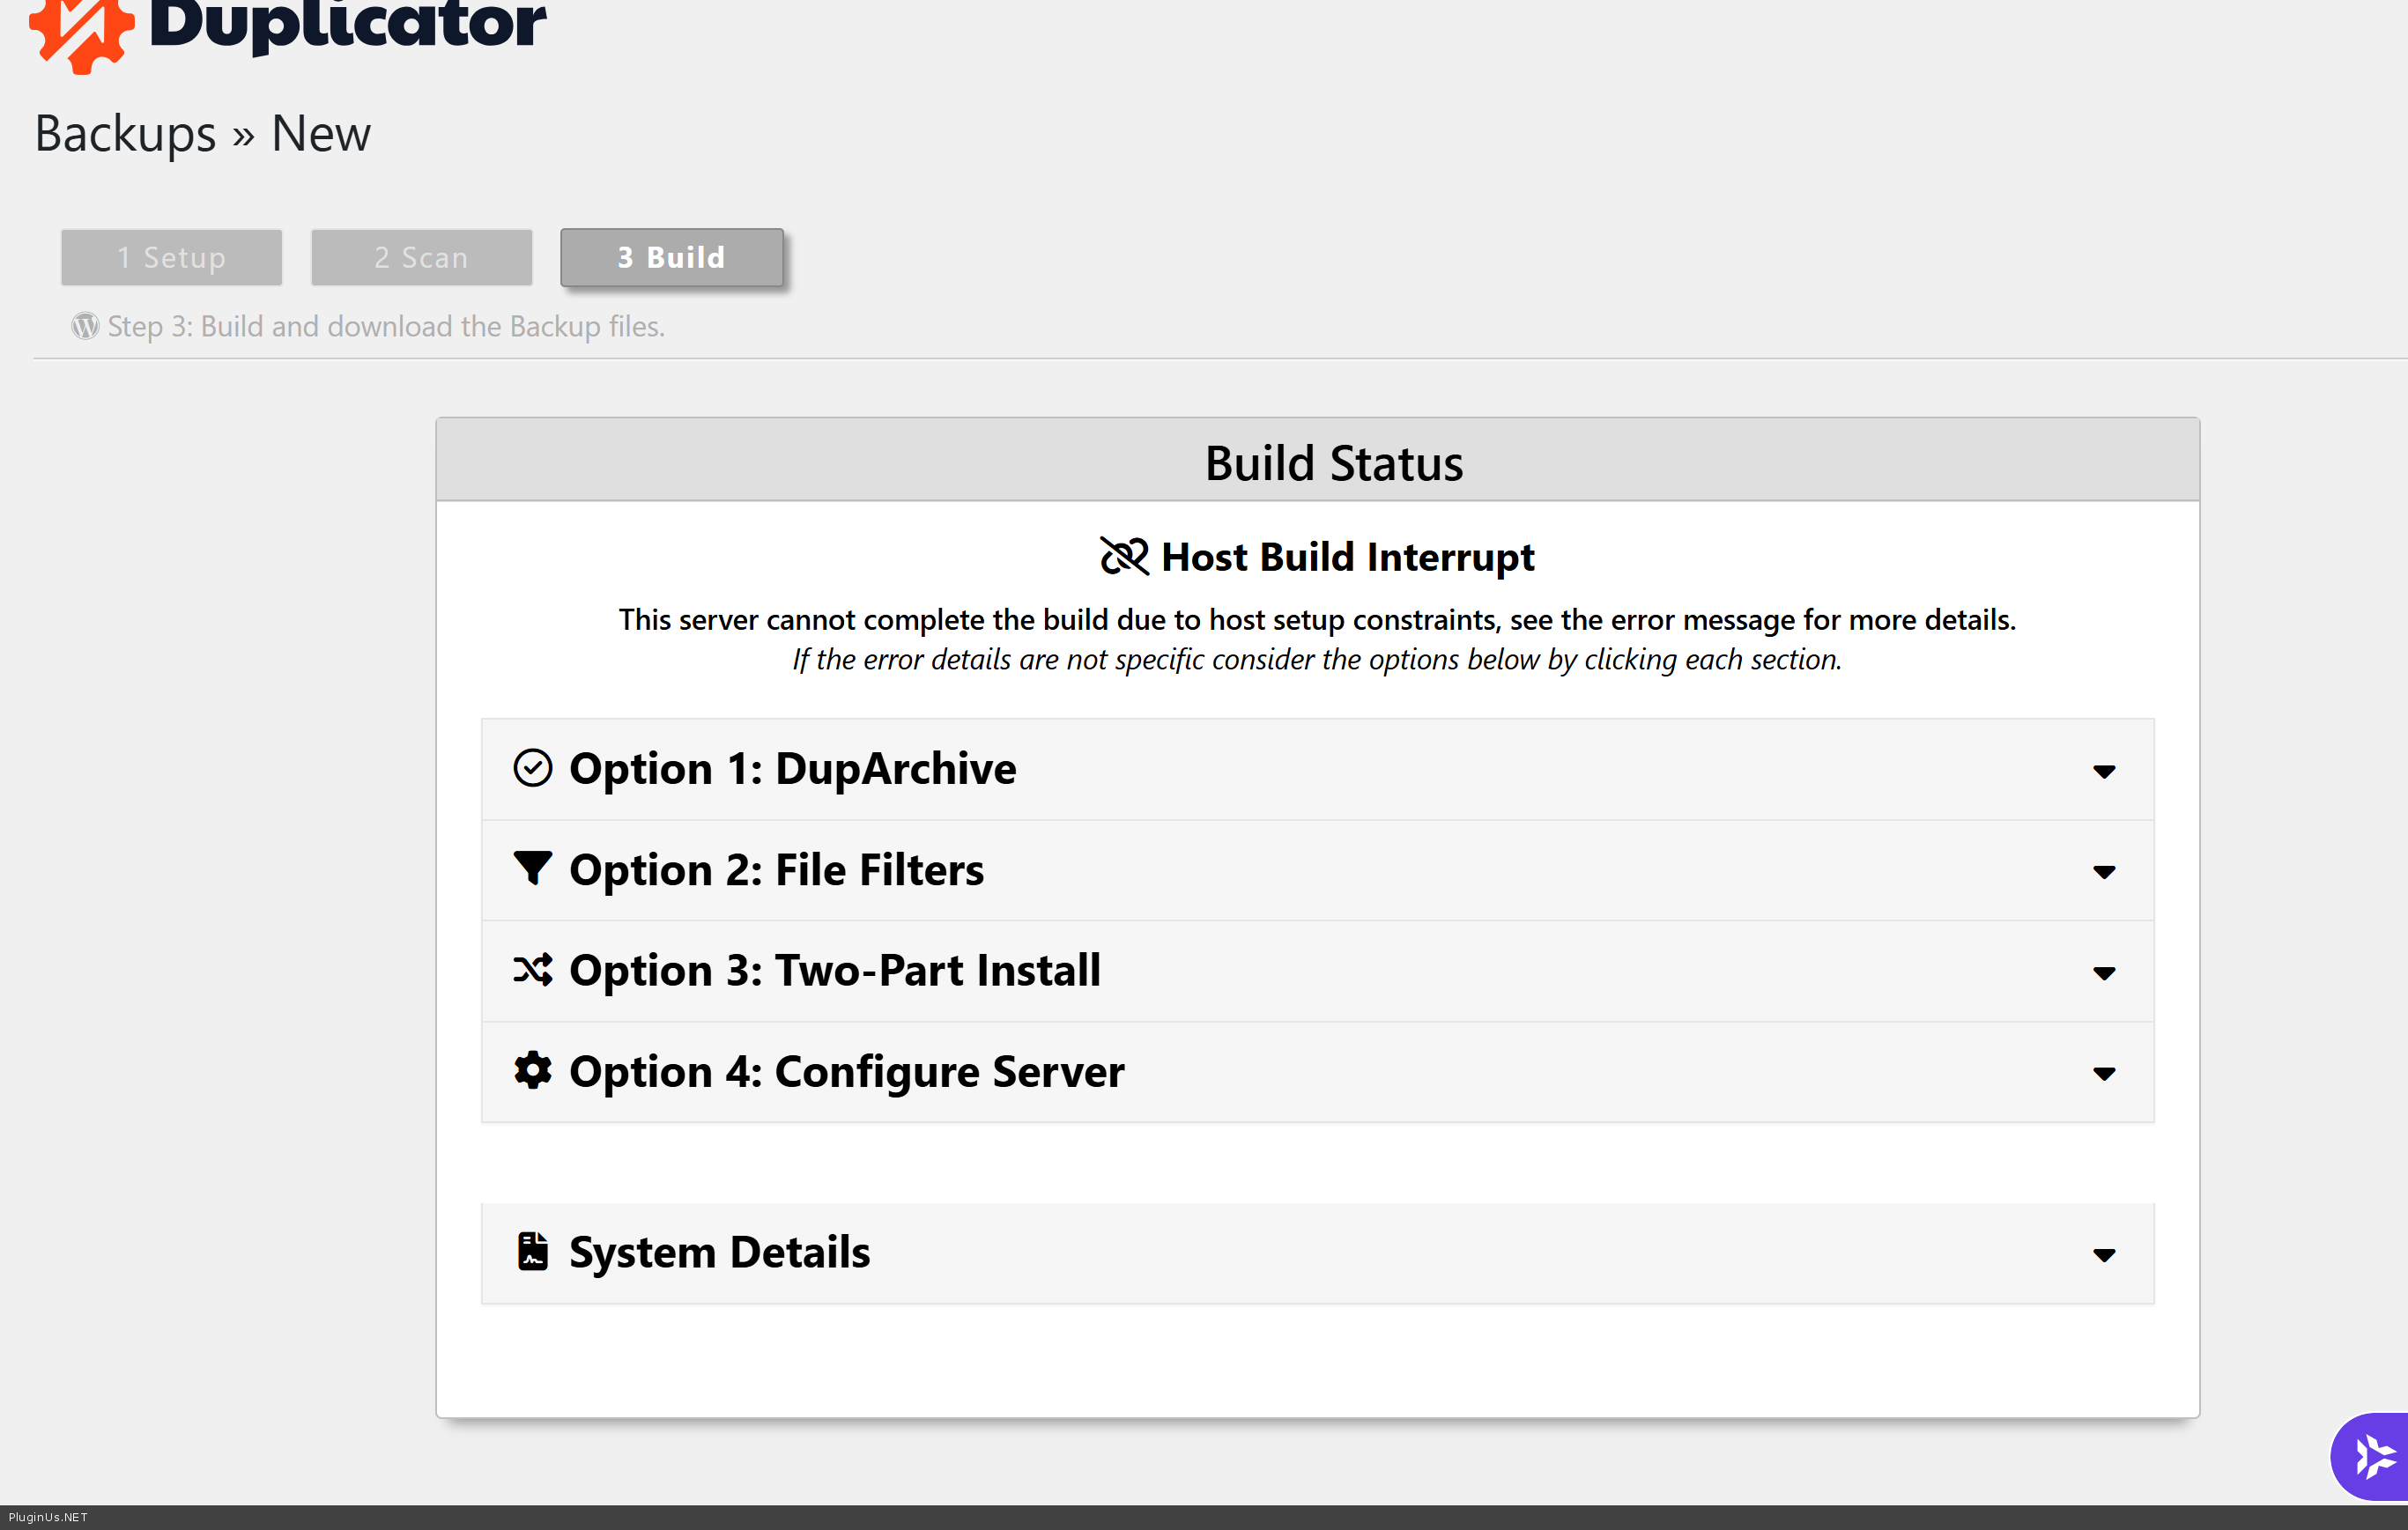This screenshot has height=1530, width=2408.
Task: Go to the 1 Setup step tab
Action: [x=171, y=257]
